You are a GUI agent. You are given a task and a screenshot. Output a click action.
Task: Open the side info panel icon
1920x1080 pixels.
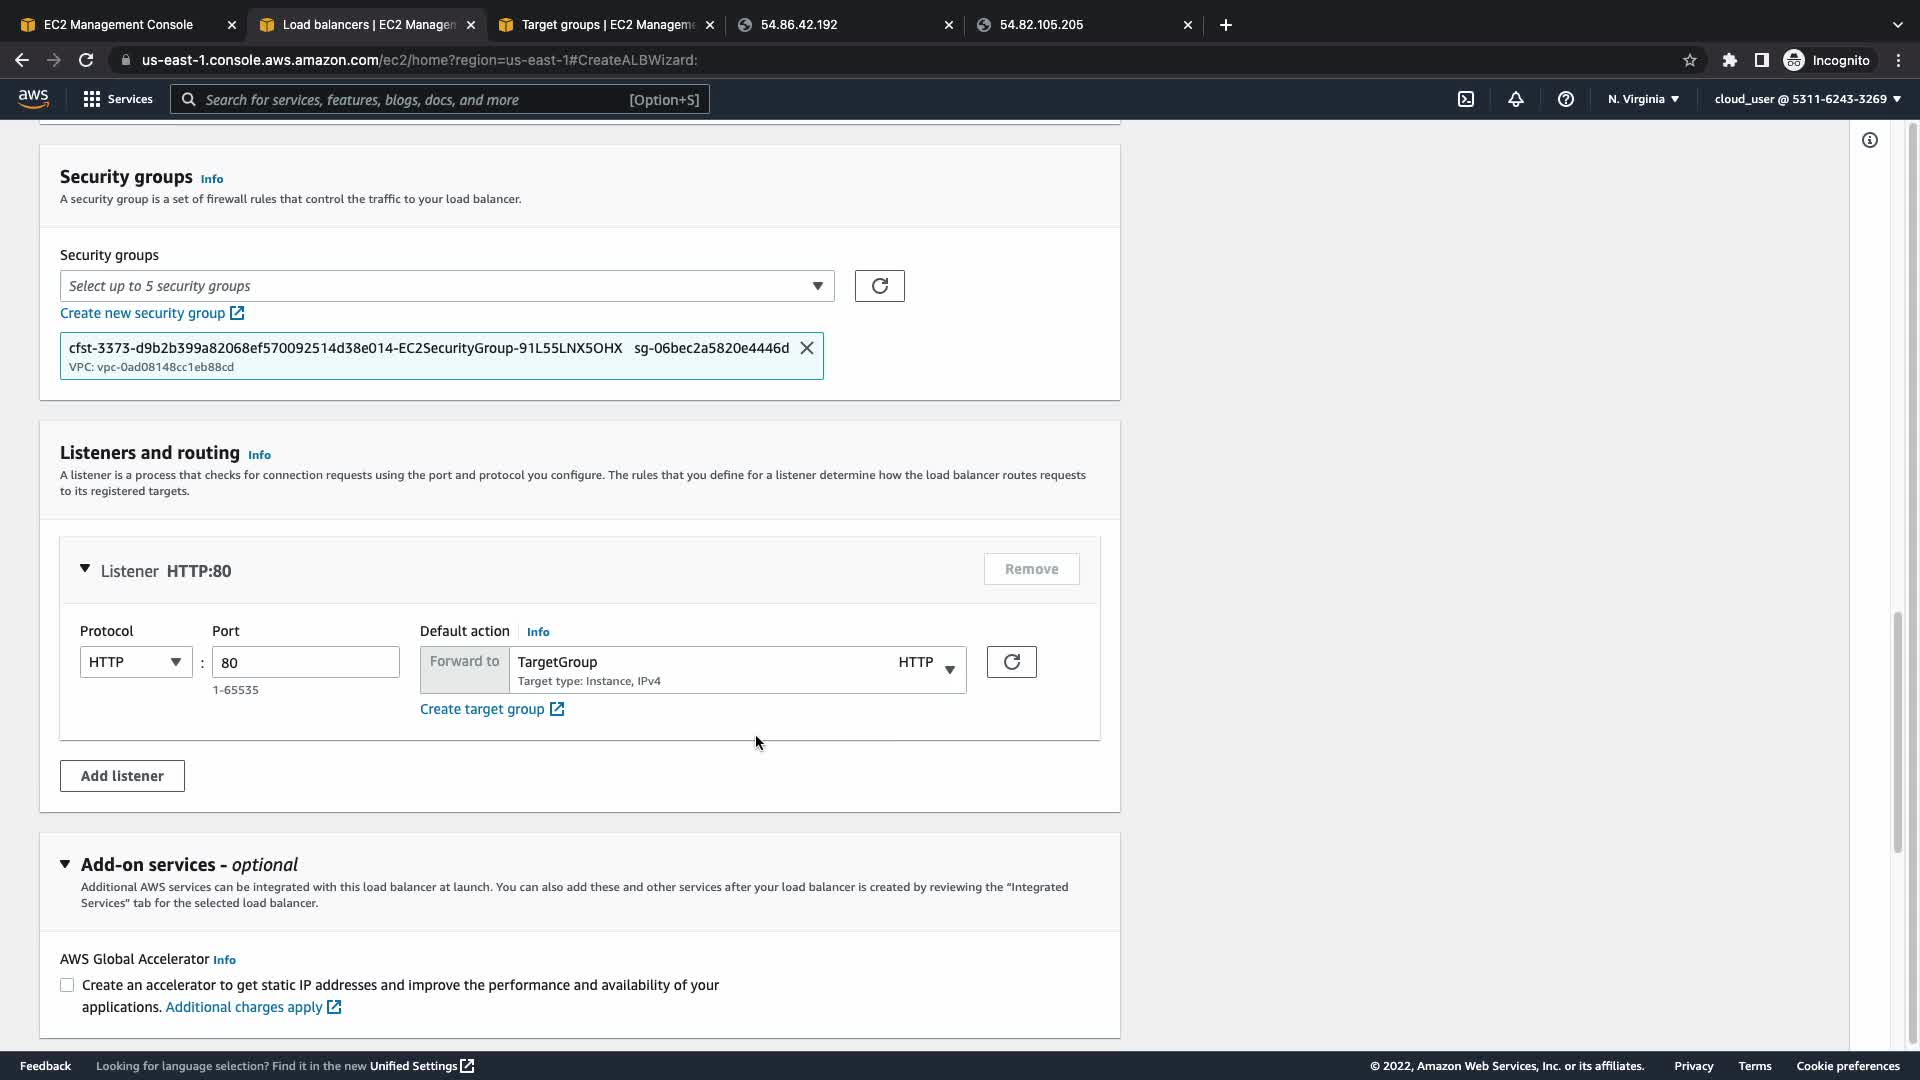1869,140
